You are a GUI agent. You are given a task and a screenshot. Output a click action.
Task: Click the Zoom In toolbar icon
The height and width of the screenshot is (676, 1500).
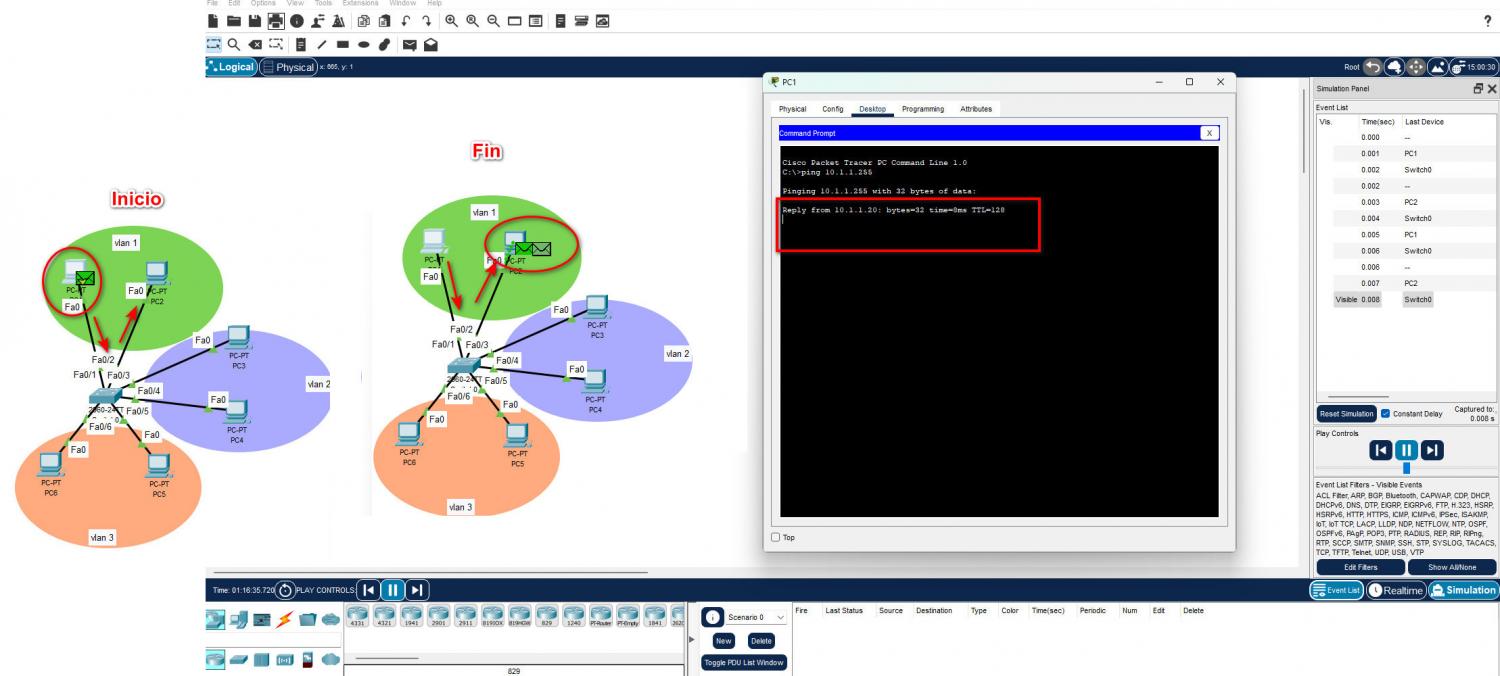452,21
